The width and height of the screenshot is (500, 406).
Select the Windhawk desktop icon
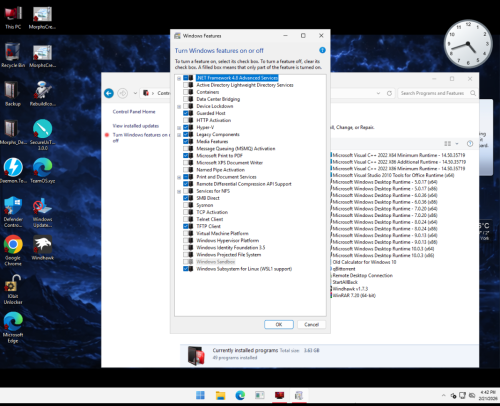[x=42, y=248]
